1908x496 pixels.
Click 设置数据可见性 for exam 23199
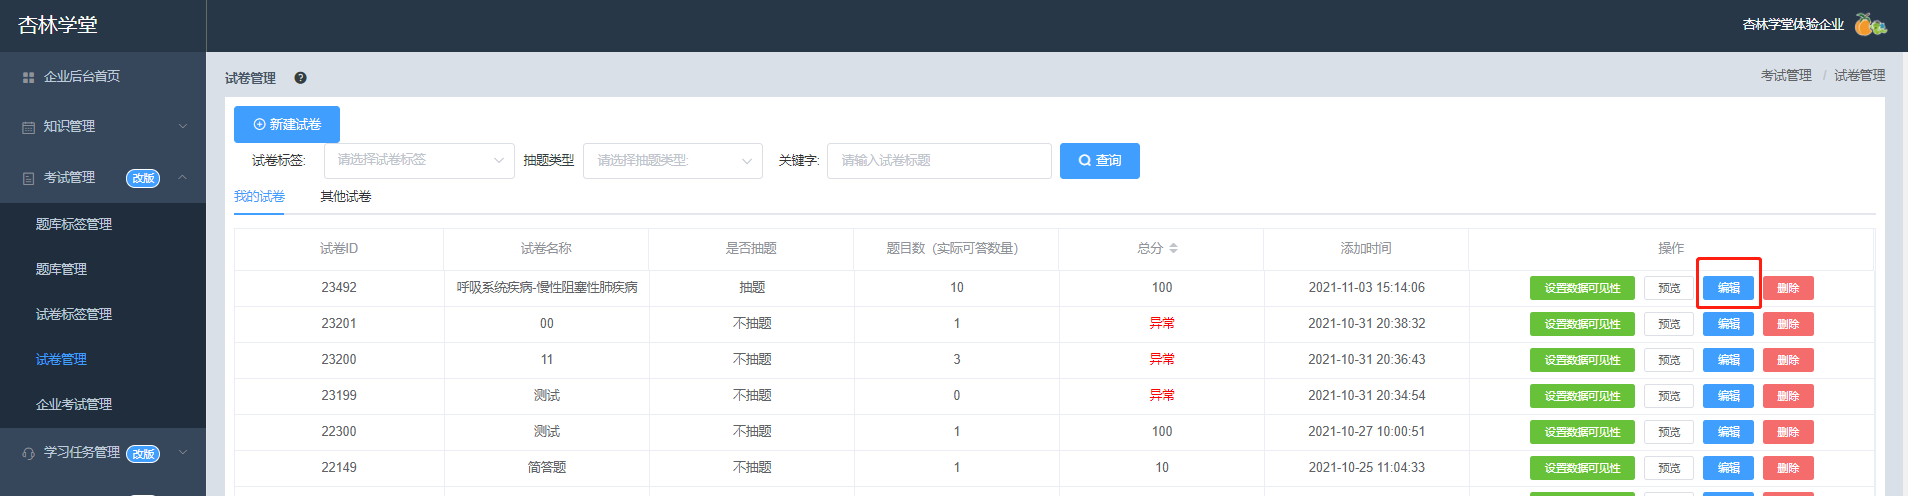point(1582,396)
